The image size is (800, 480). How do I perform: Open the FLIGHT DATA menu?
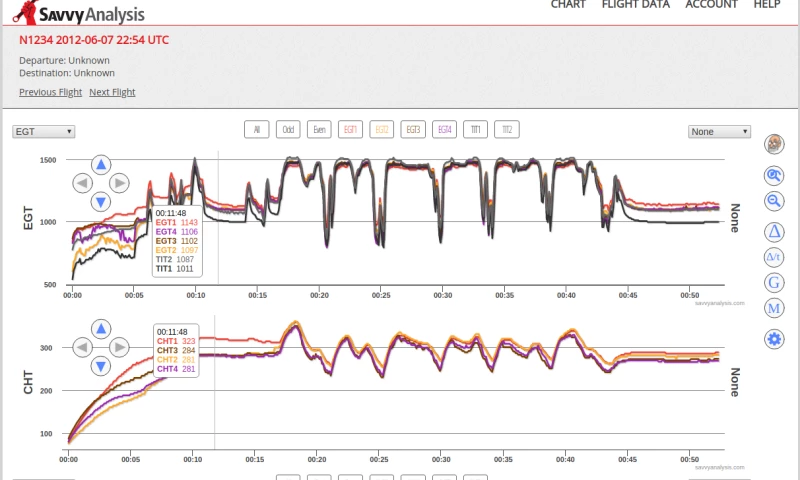pos(635,5)
